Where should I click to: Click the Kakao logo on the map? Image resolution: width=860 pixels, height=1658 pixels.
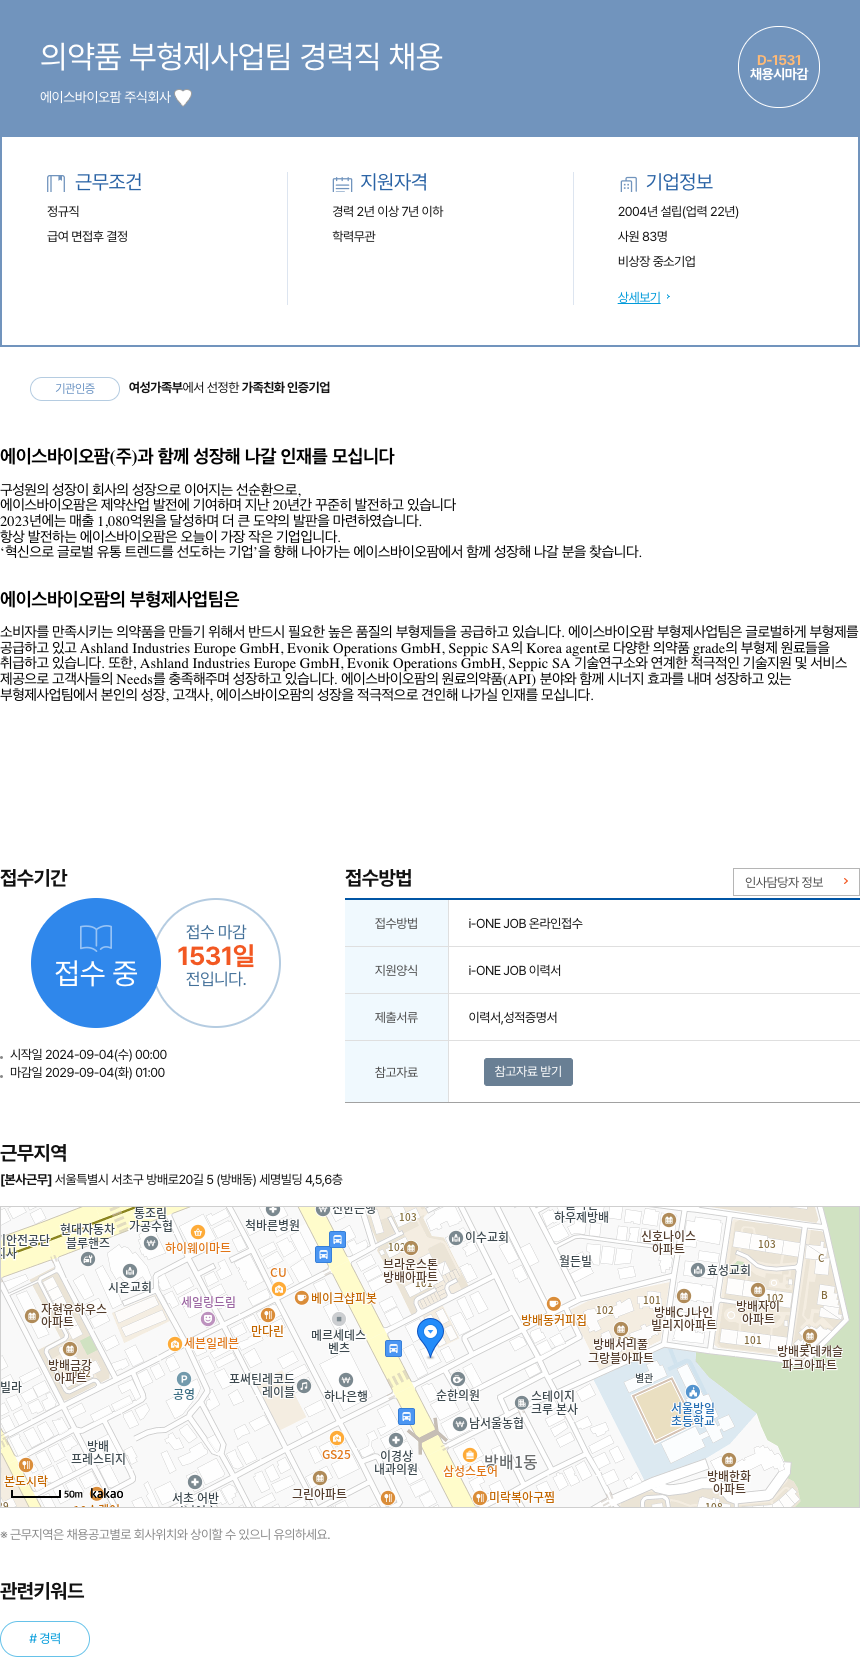click(x=107, y=1493)
